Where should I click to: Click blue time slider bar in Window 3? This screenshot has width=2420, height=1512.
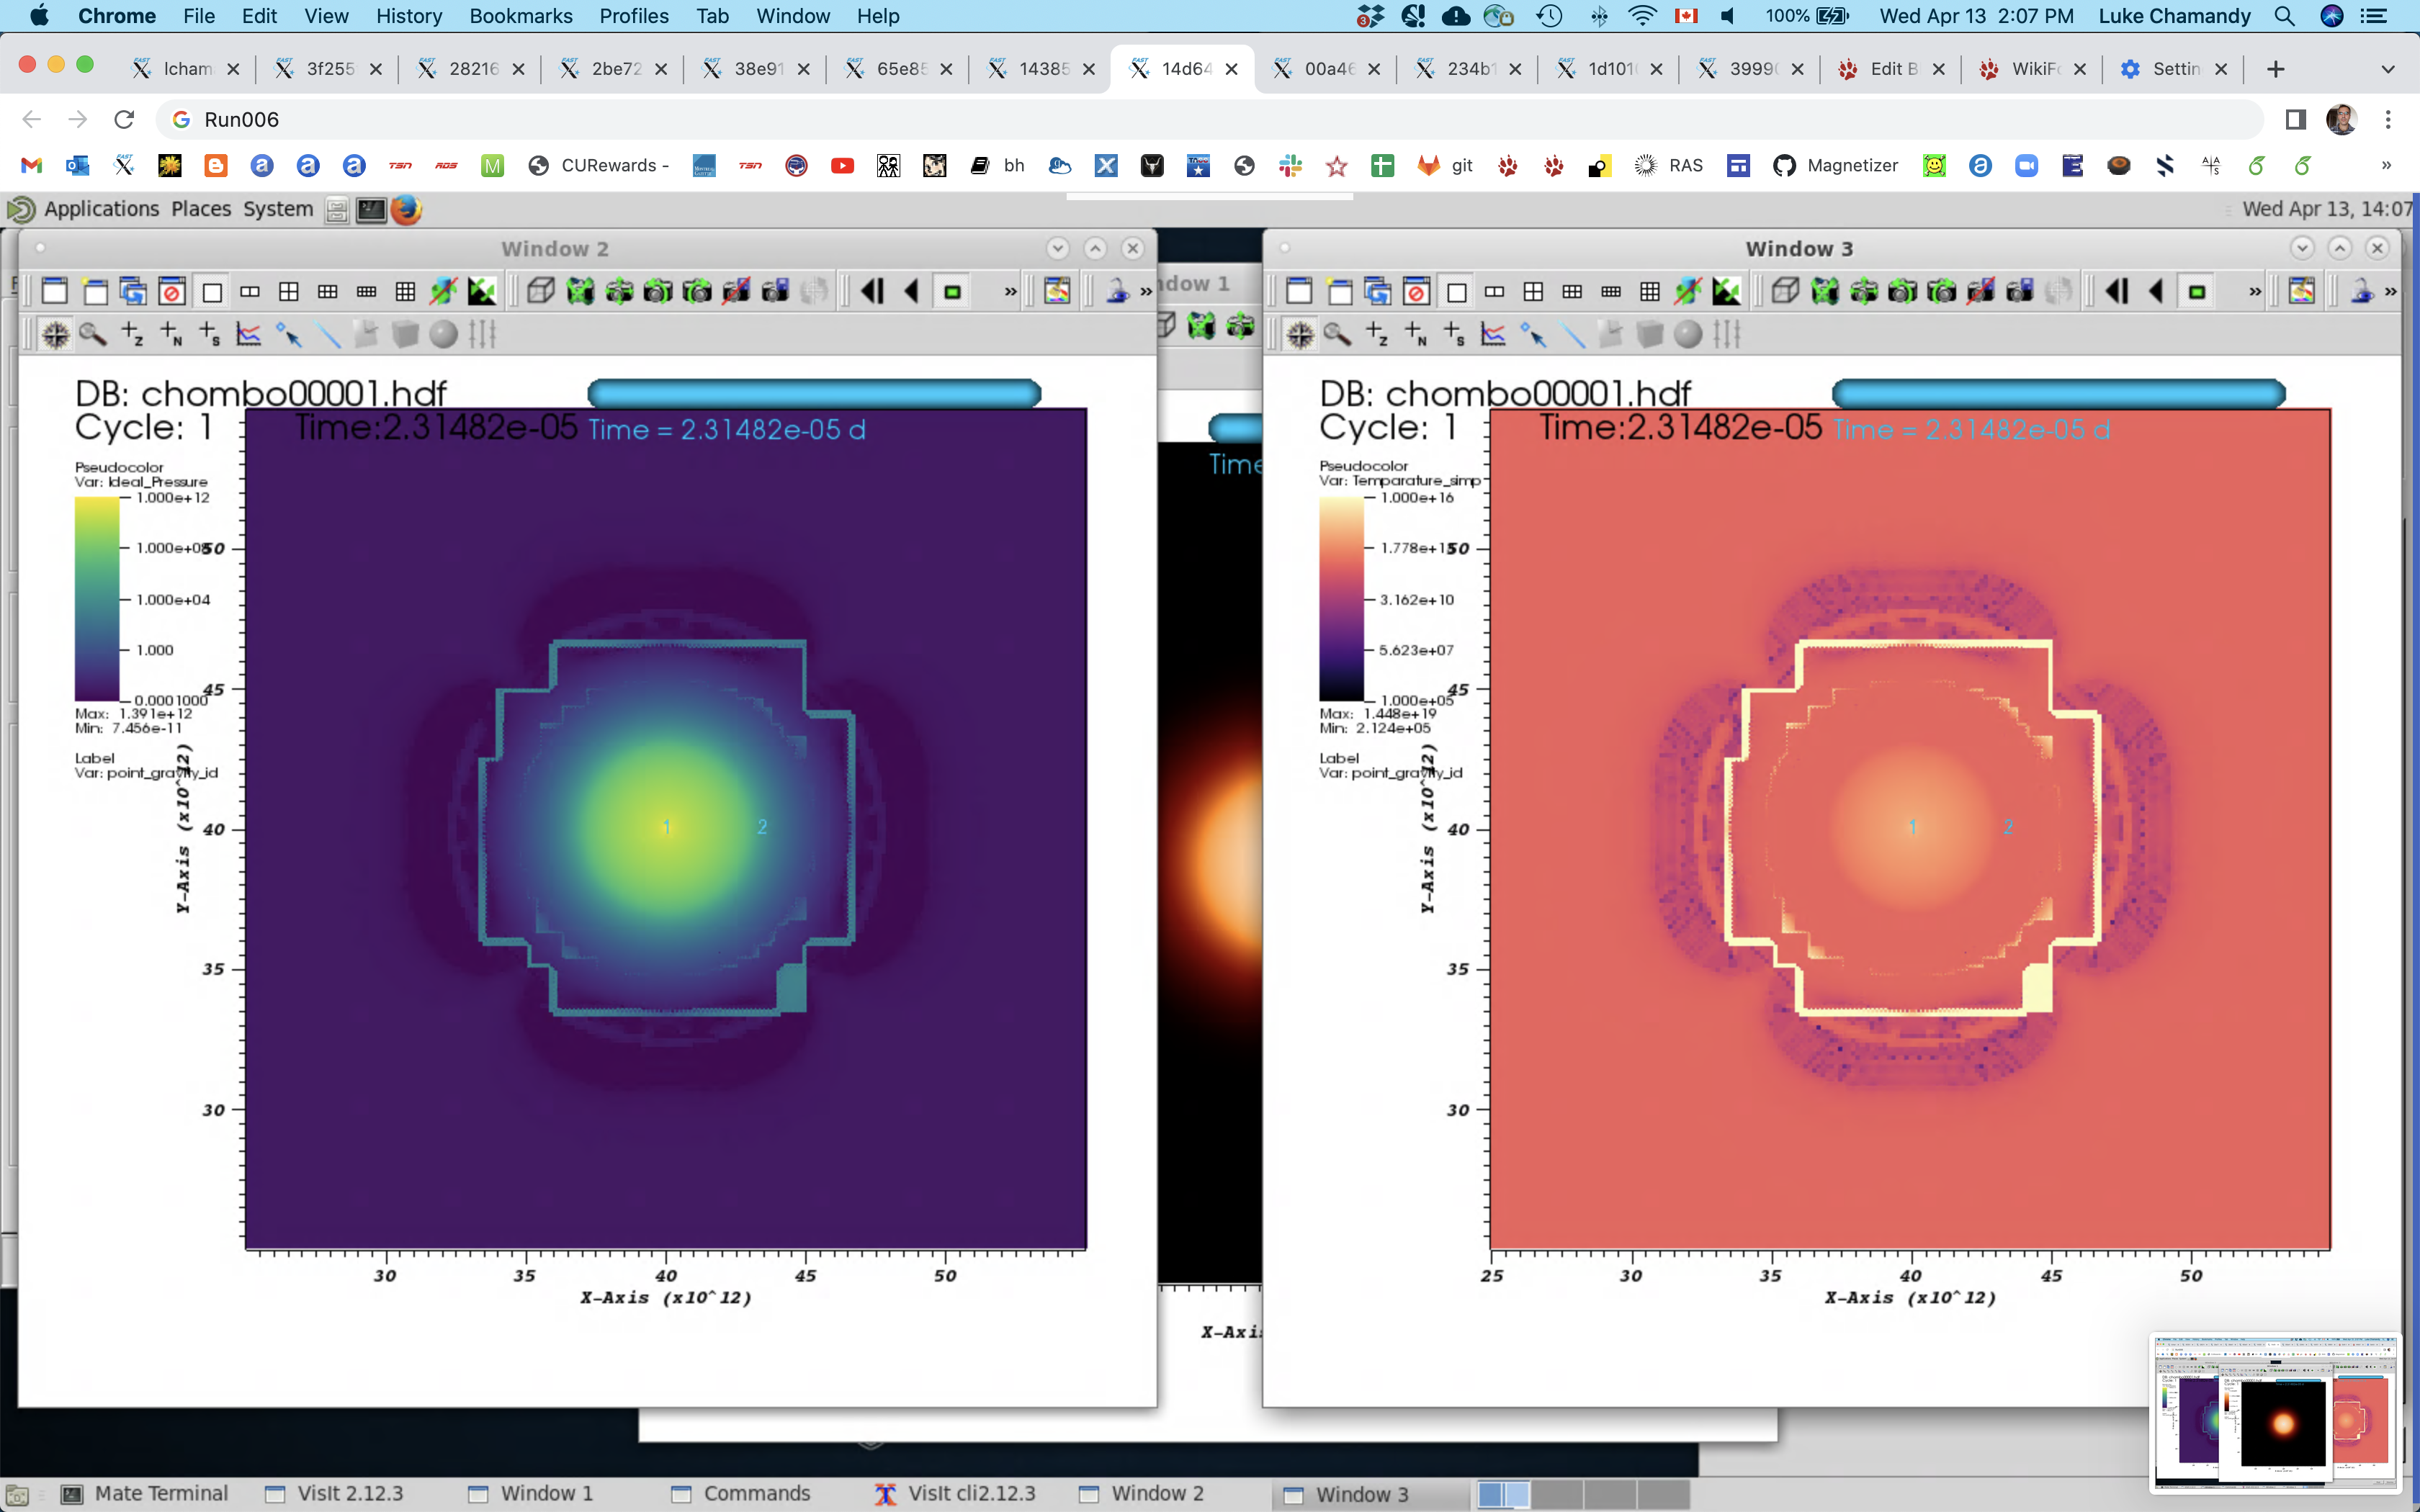[x=2059, y=393]
